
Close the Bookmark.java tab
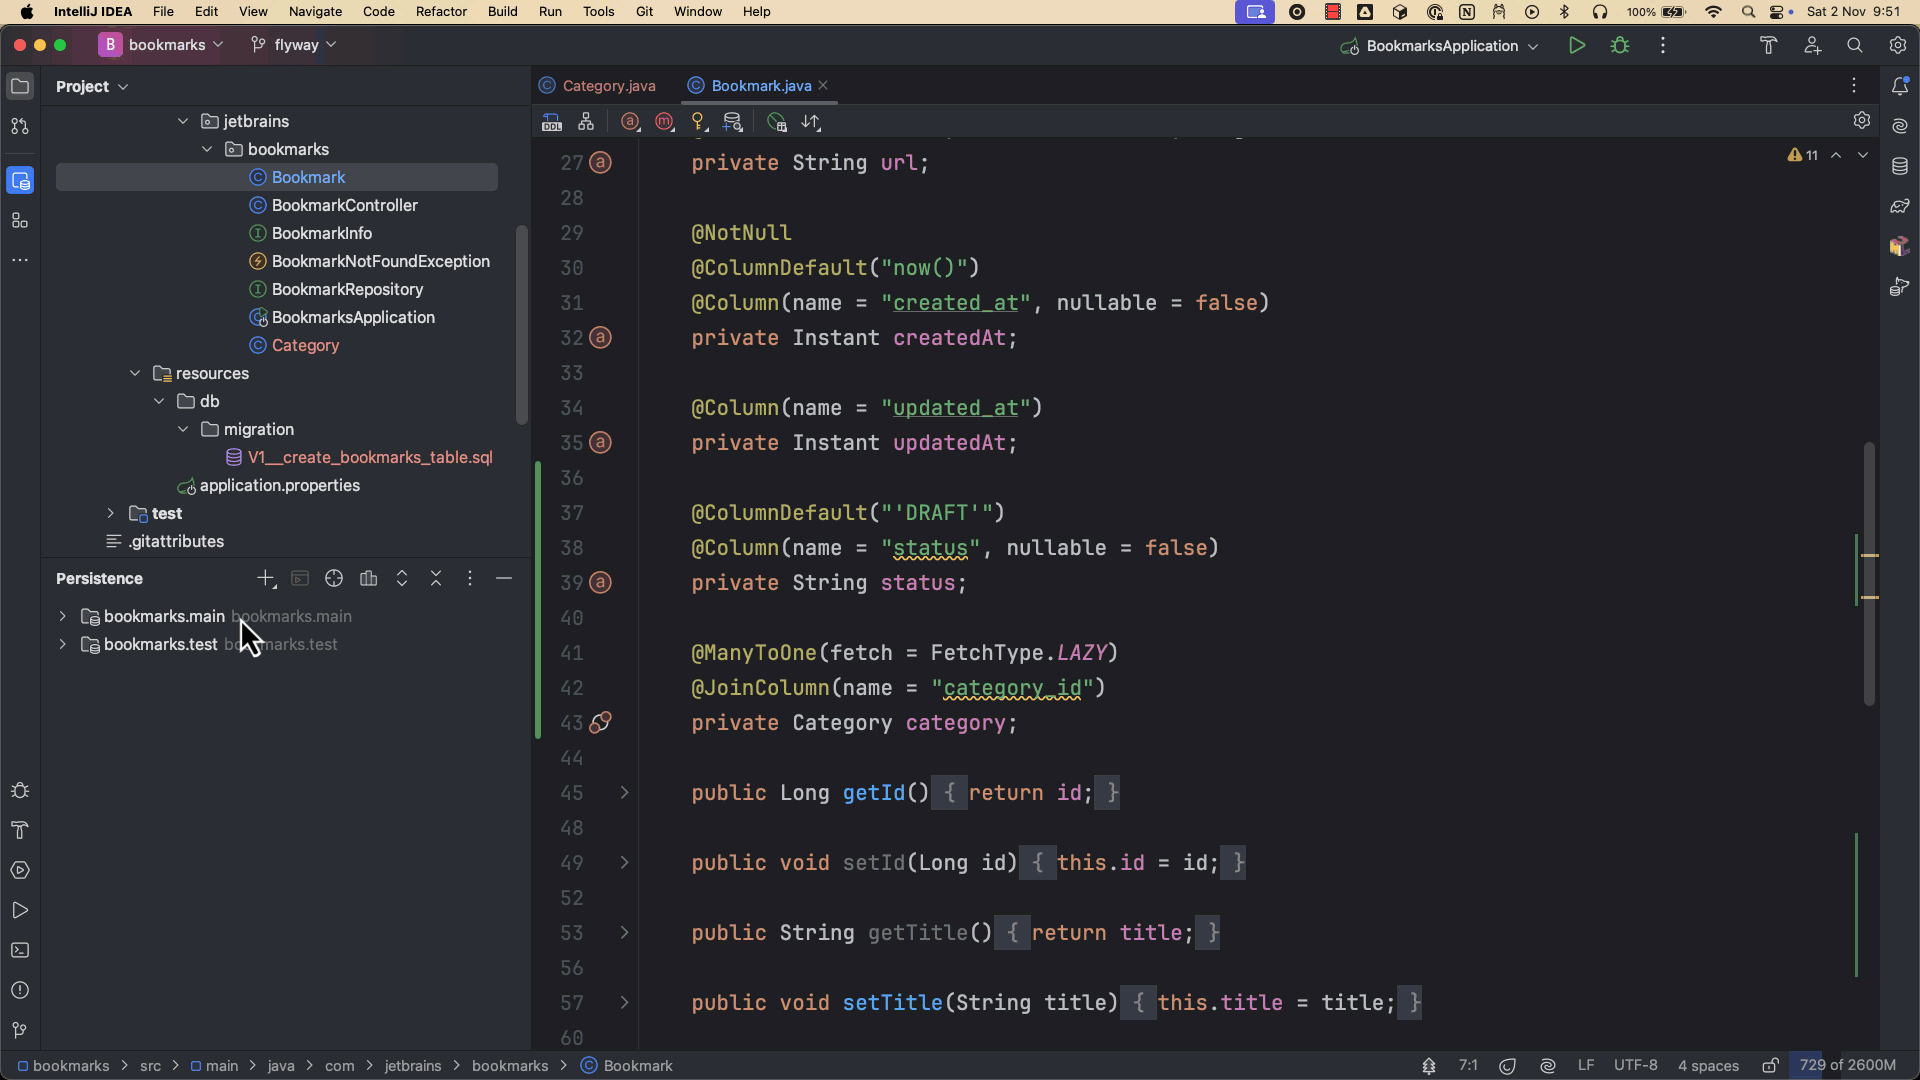point(823,85)
